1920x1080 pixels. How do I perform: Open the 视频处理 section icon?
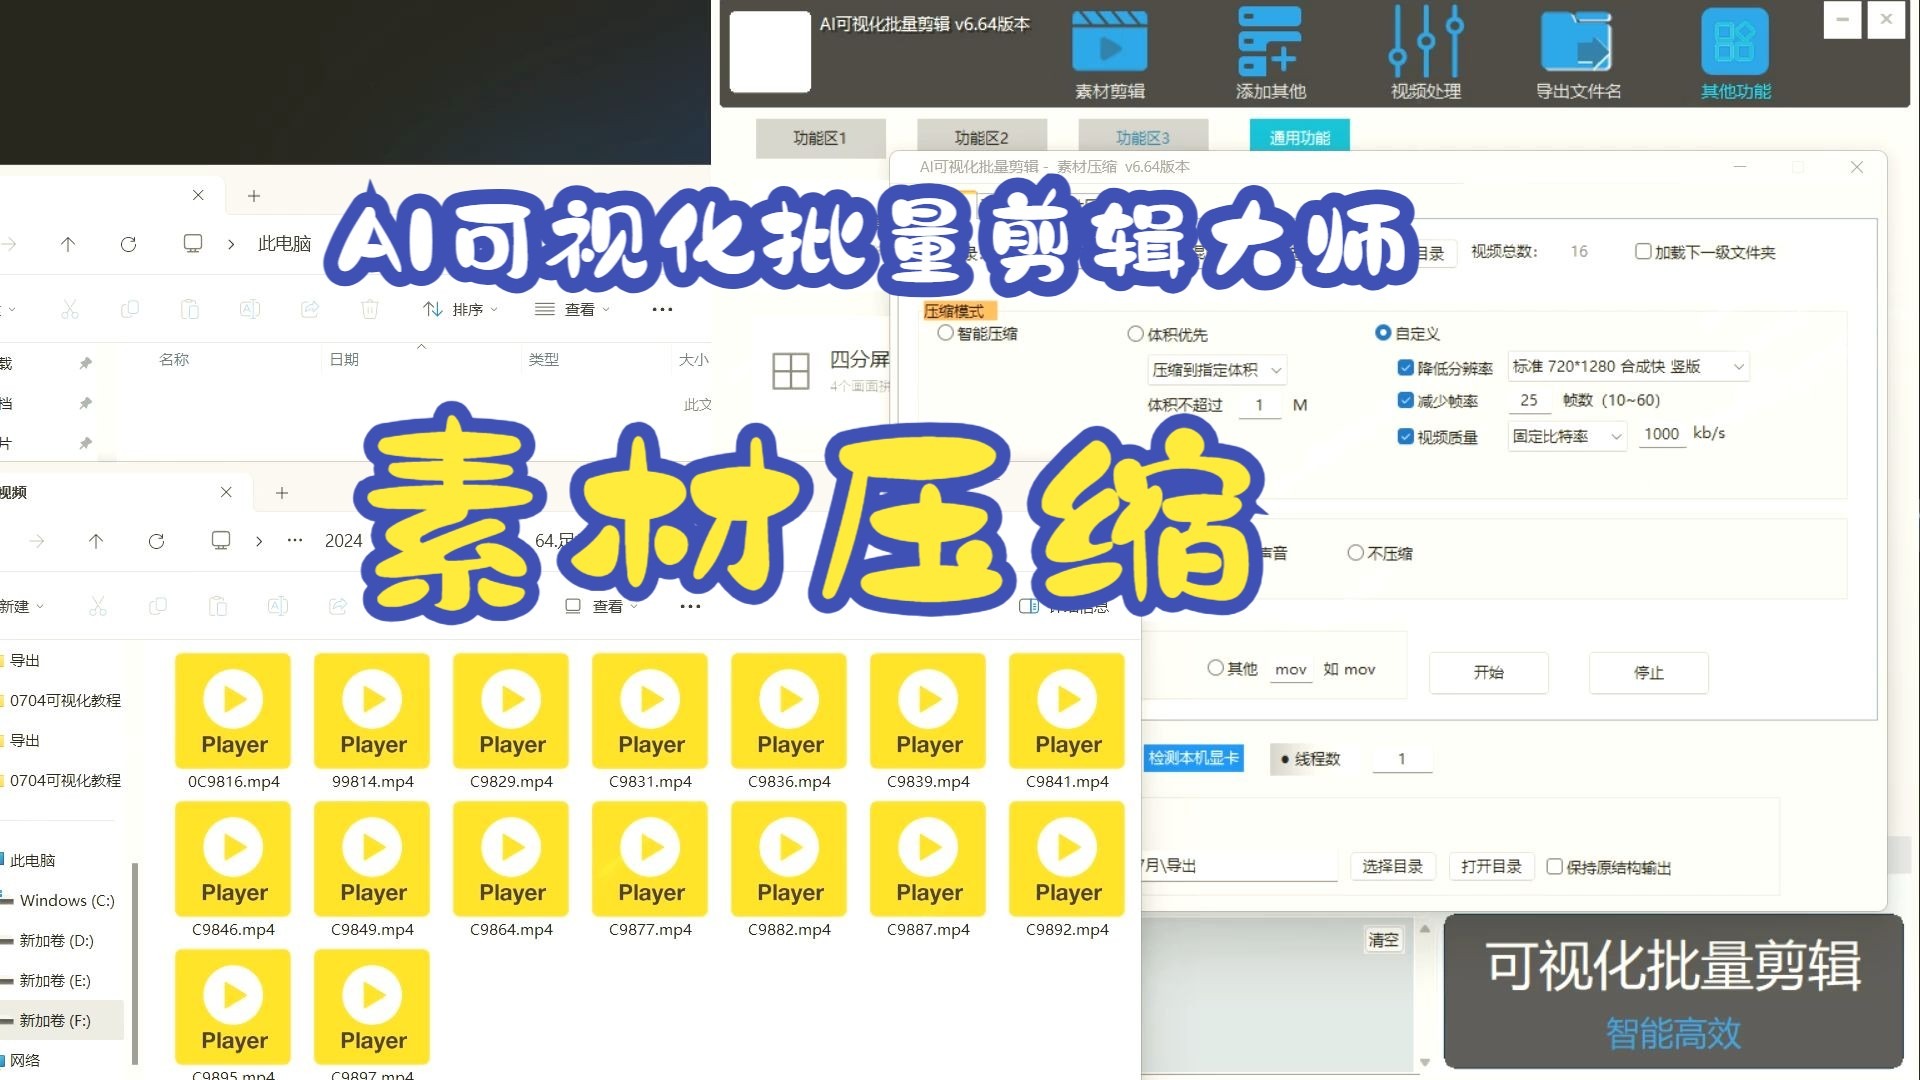1426,42
